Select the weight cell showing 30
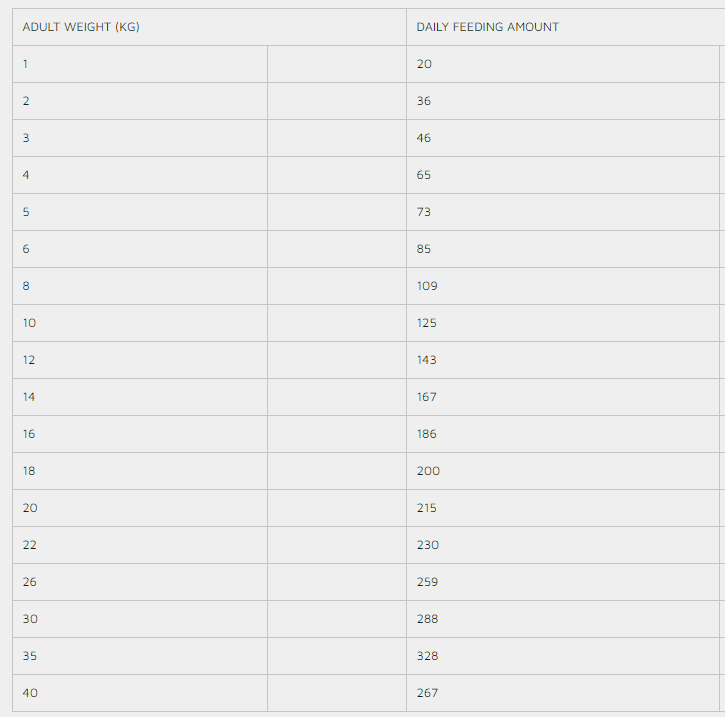 (30, 619)
